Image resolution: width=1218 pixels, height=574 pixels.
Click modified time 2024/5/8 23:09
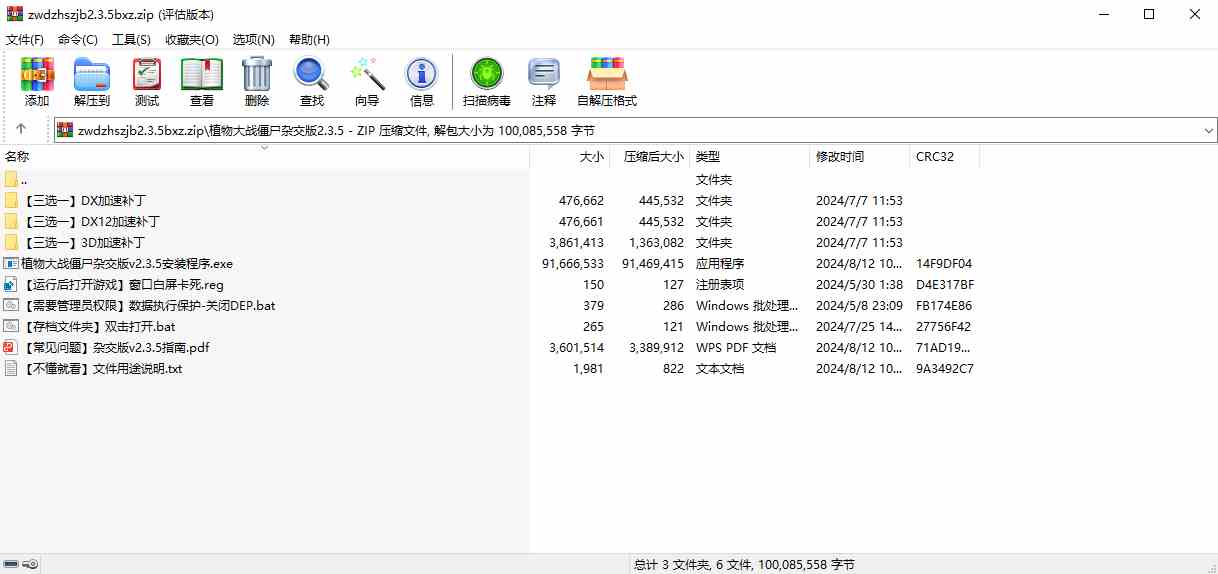859,306
